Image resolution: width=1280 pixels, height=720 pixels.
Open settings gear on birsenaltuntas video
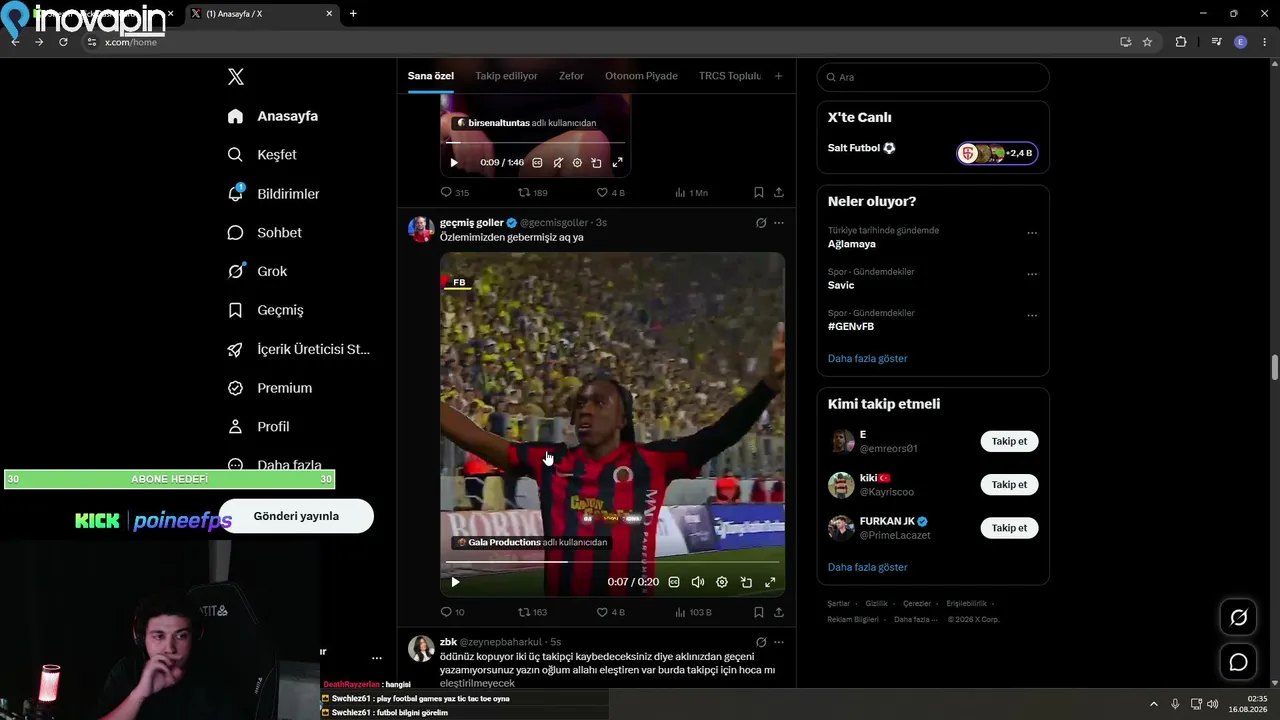(577, 162)
